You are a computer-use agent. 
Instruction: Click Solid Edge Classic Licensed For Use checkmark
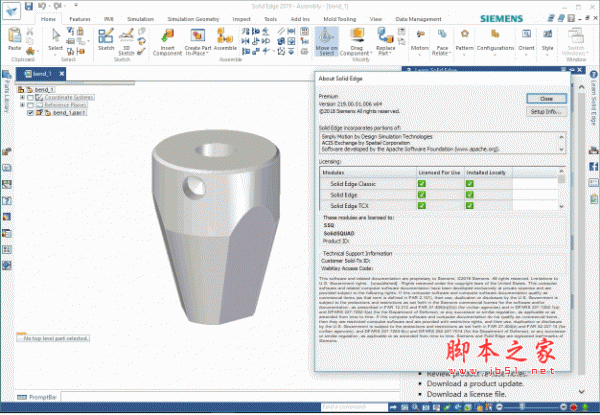click(x=422, y=184)
